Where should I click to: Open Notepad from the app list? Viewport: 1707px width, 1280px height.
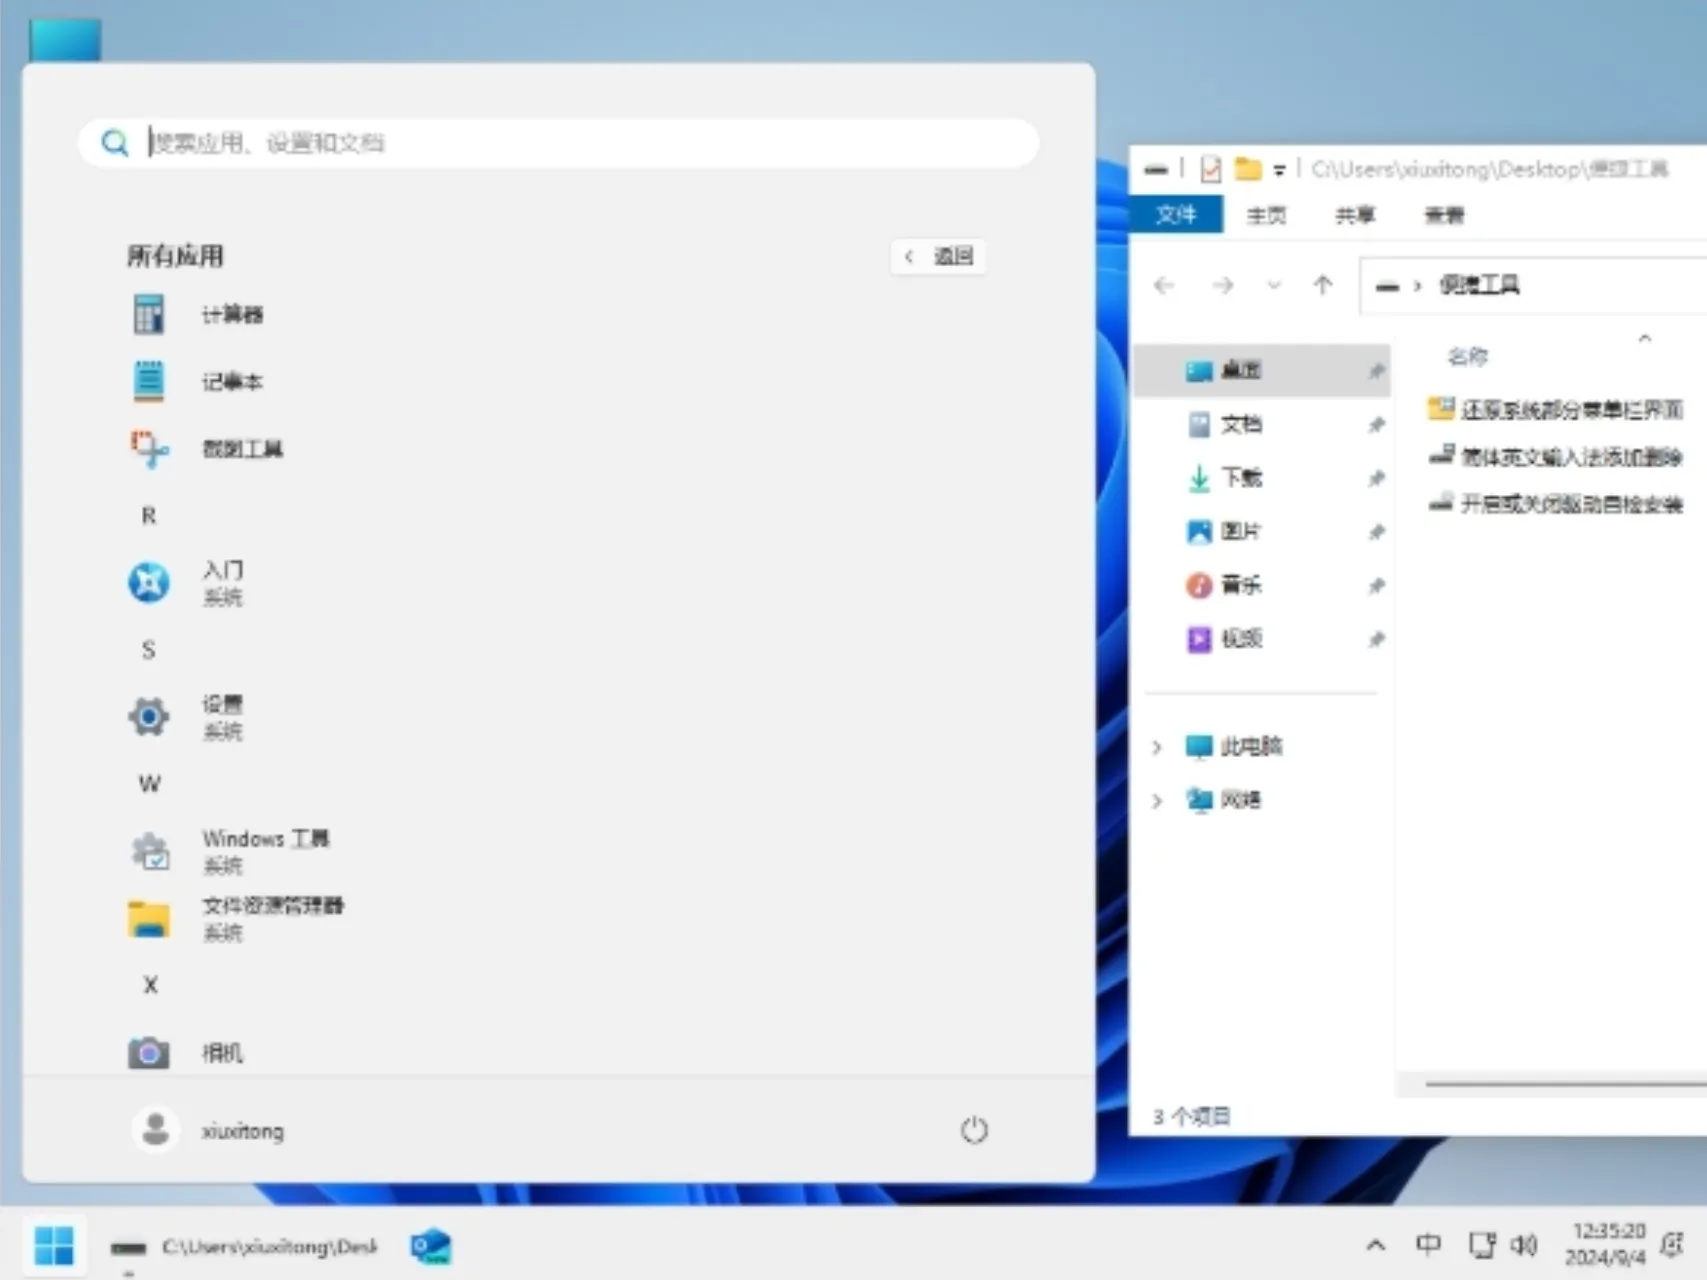point(232,381)
